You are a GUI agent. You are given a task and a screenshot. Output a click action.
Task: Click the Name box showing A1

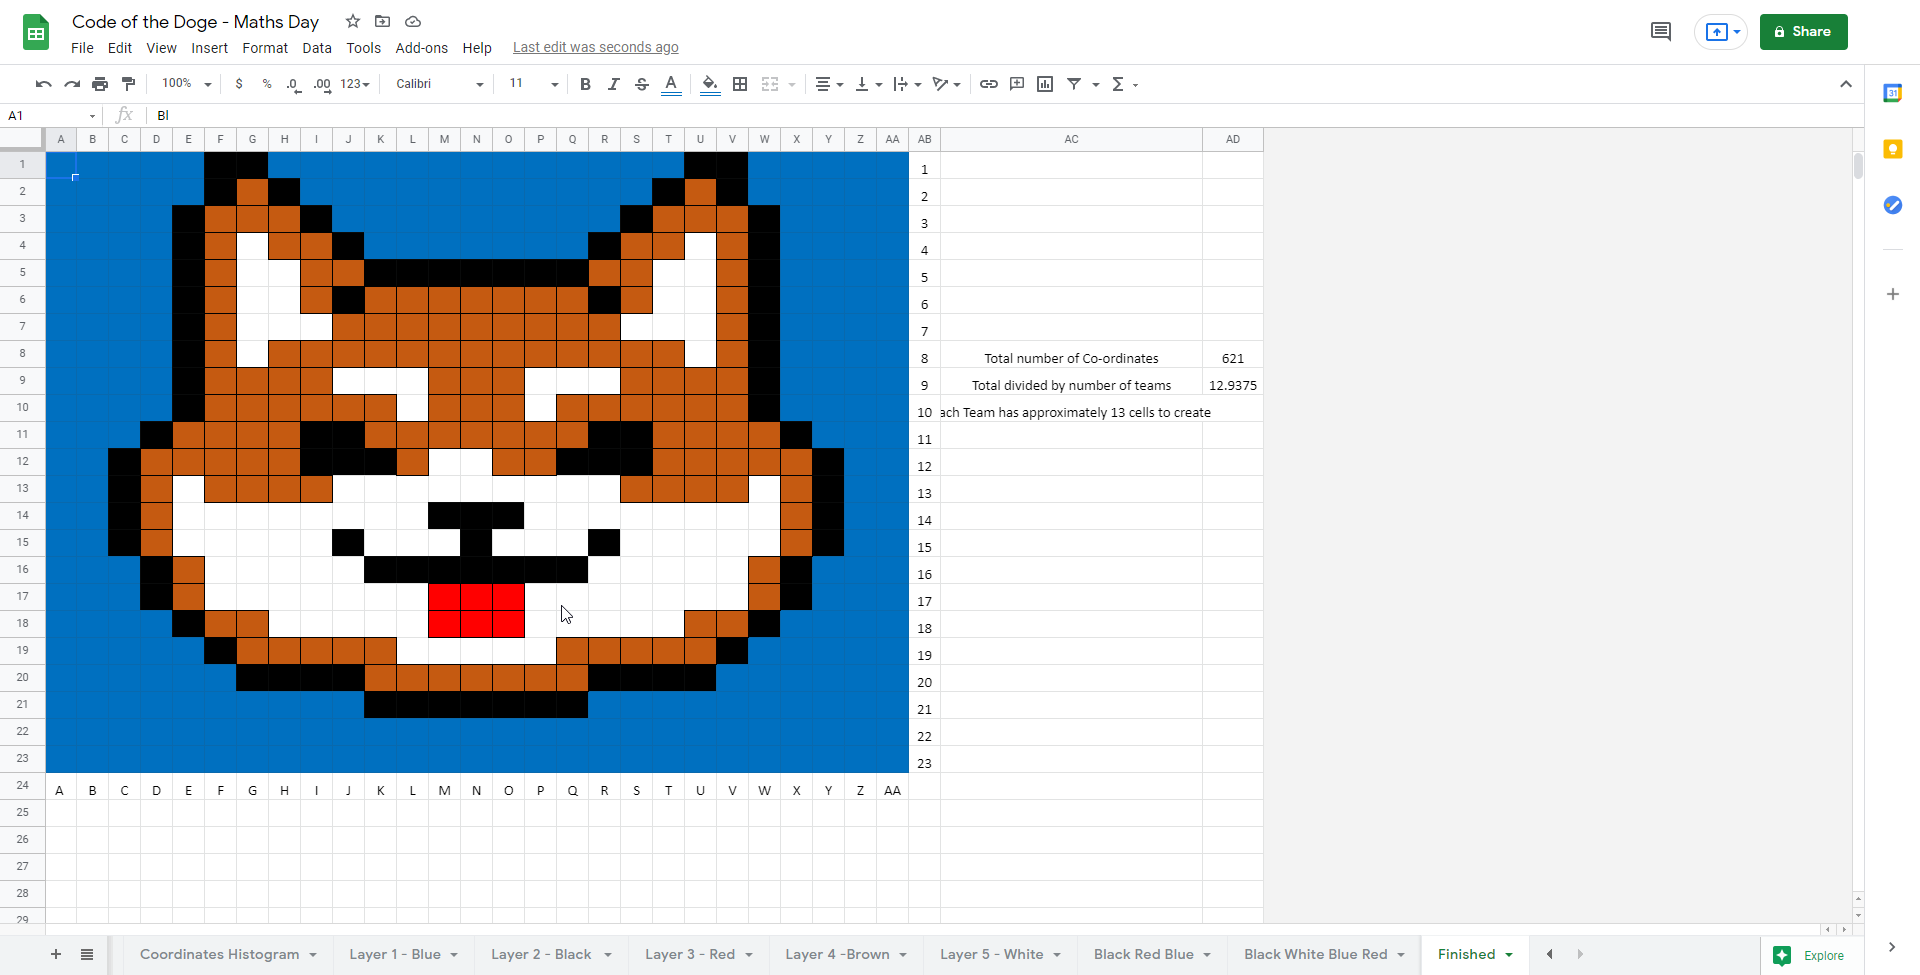(50, 115)
